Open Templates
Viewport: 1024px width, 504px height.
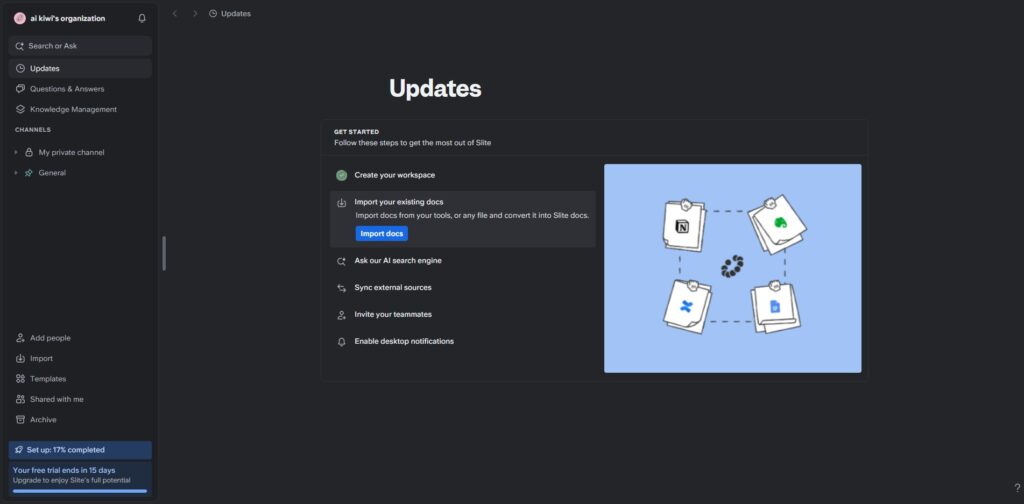point(48,379)
